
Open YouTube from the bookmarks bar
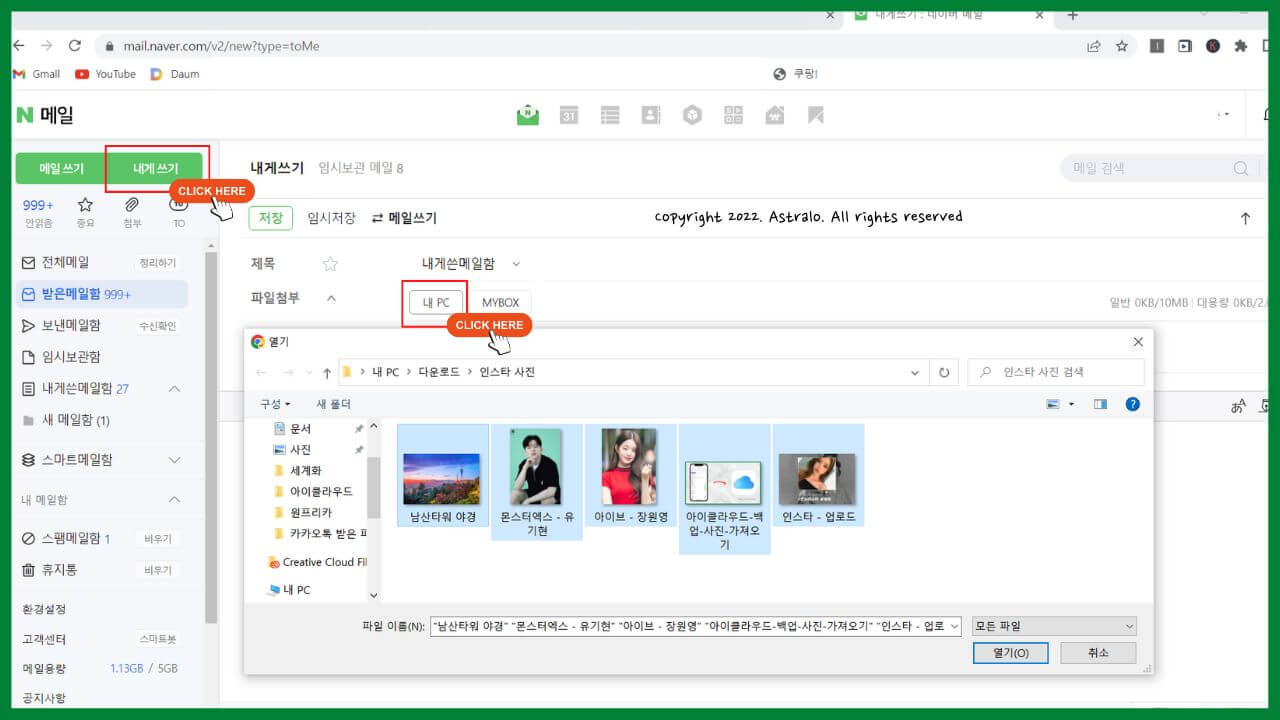(106, 73)
